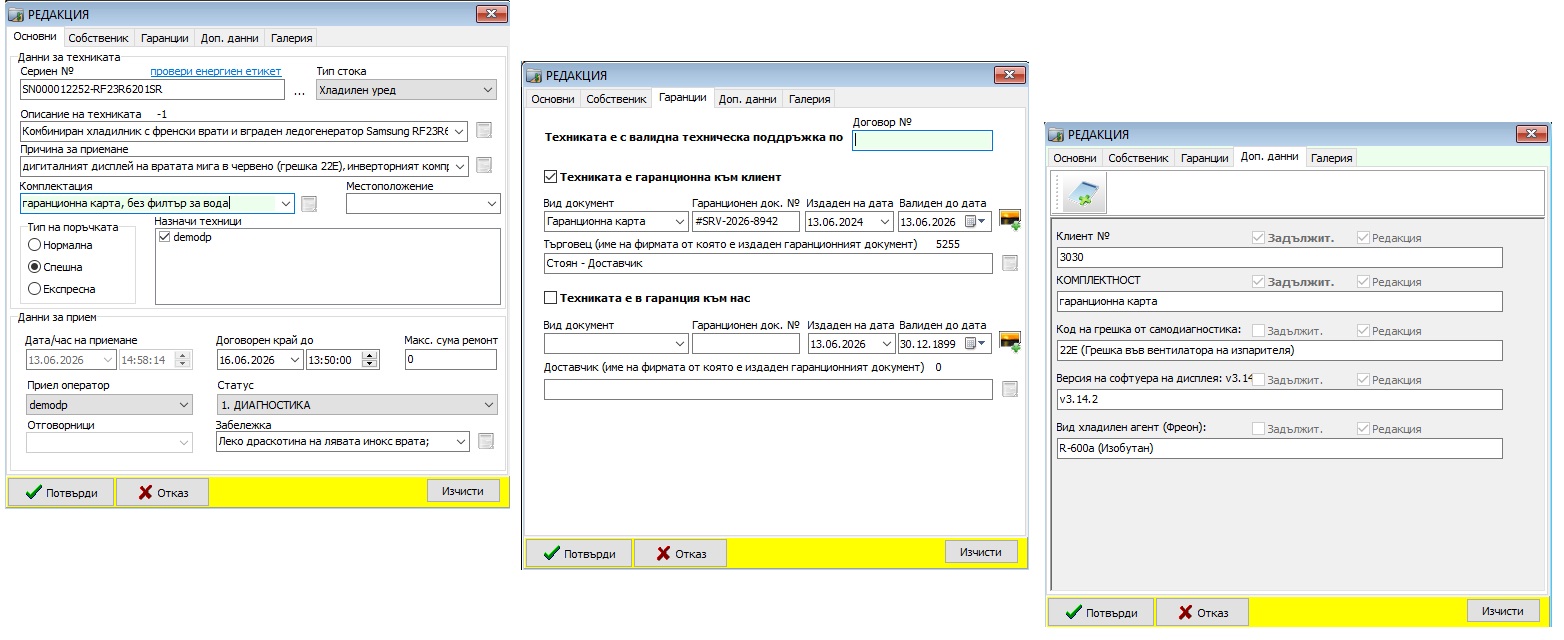Focus the Договор № input field
Viewport: 1564px width, 640px height.
[922, 141]
